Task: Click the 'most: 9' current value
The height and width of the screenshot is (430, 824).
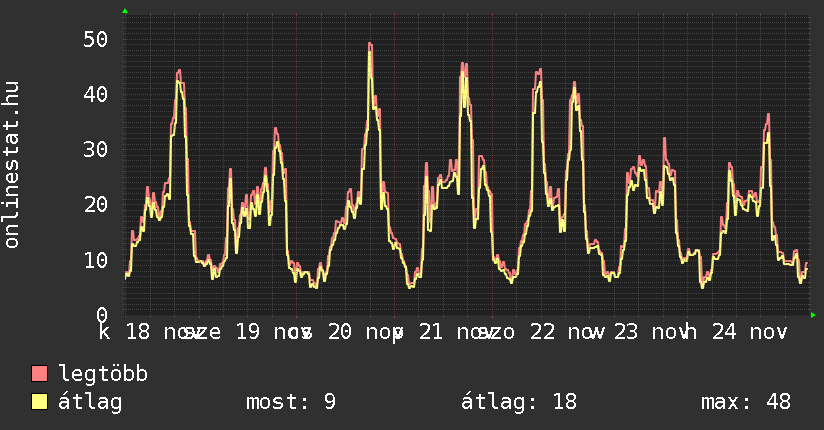Action: [290, 402]
